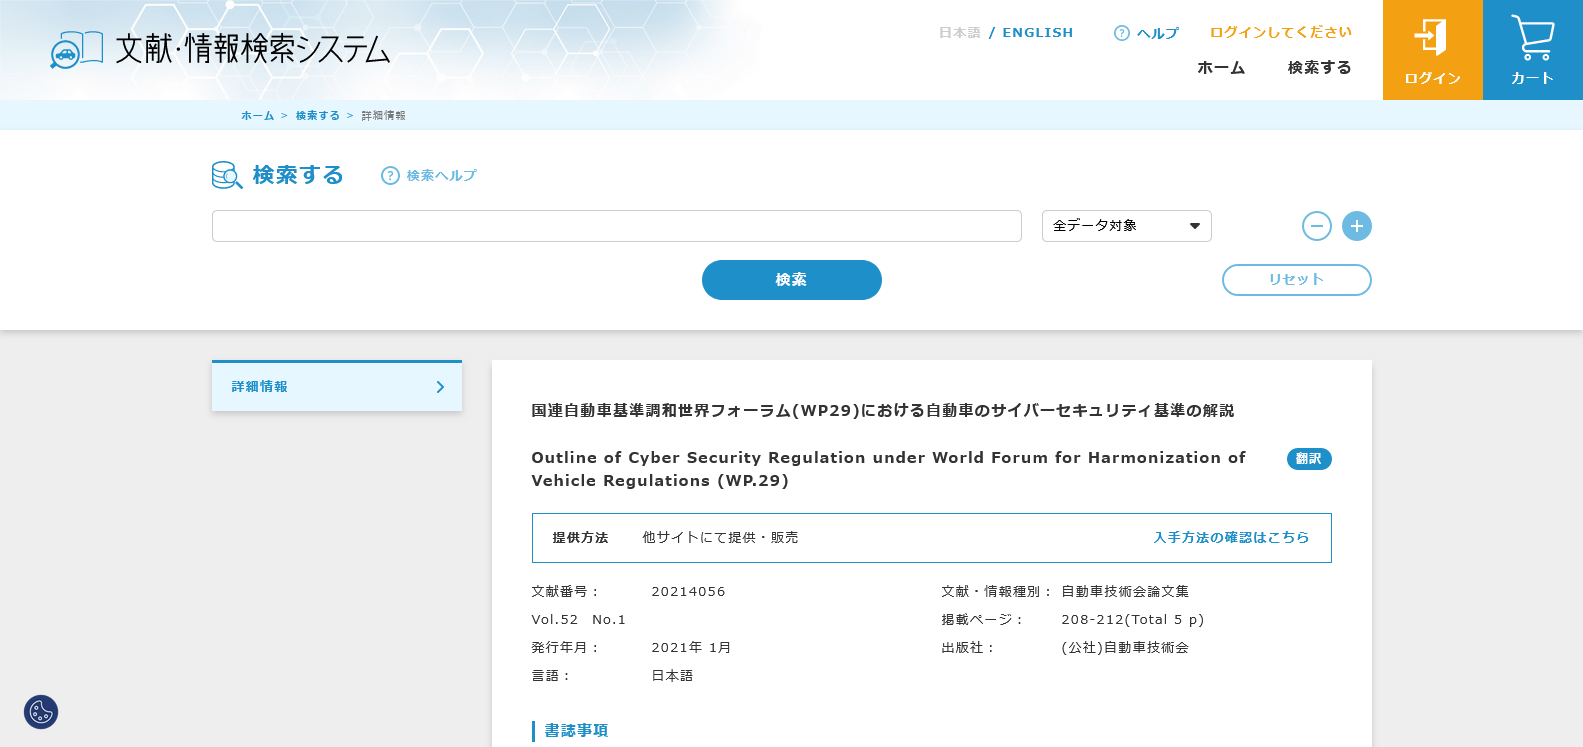
Task: Go to ホーム in top navigation
Action: click(x=1221, y=68)
